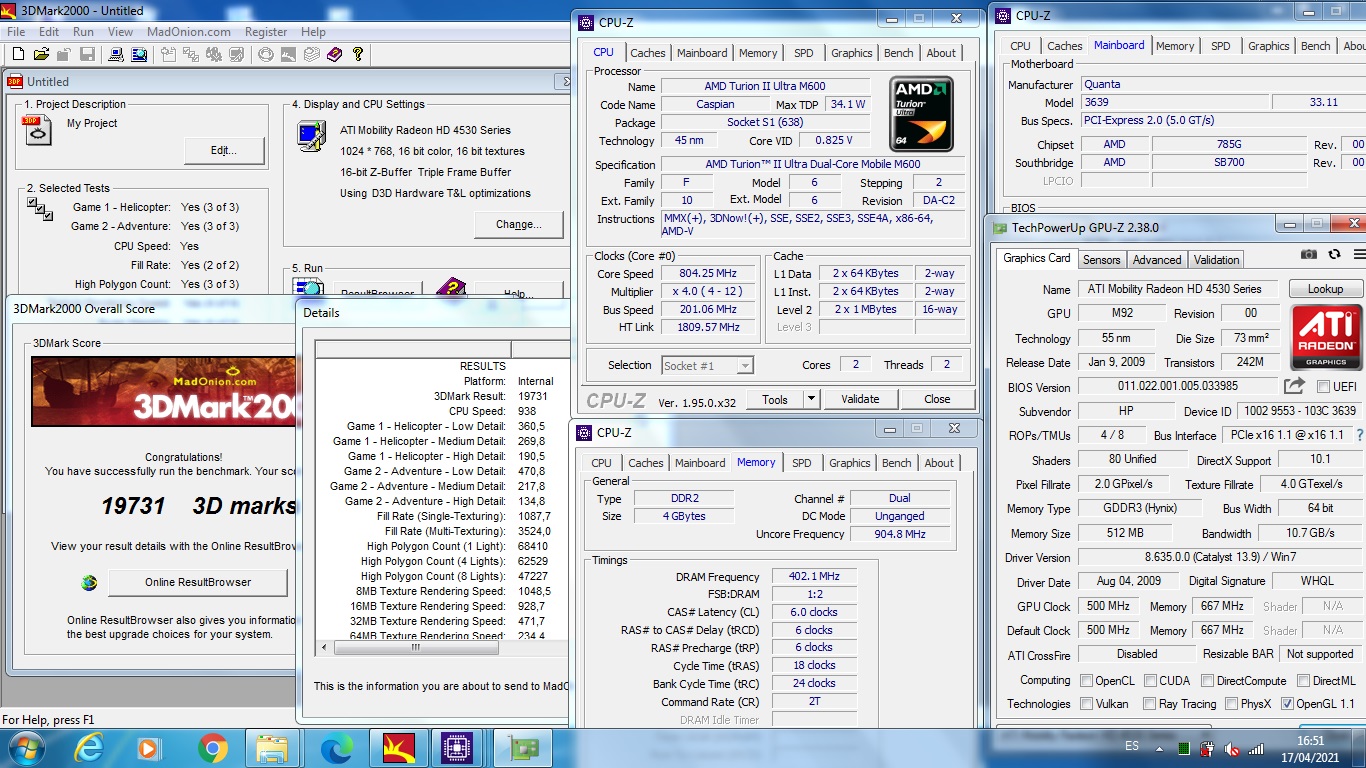Create a new project from 3DMark2000 toolbar
The image size is (1366, 768).
pyautogui.click(x=17, y=54)
